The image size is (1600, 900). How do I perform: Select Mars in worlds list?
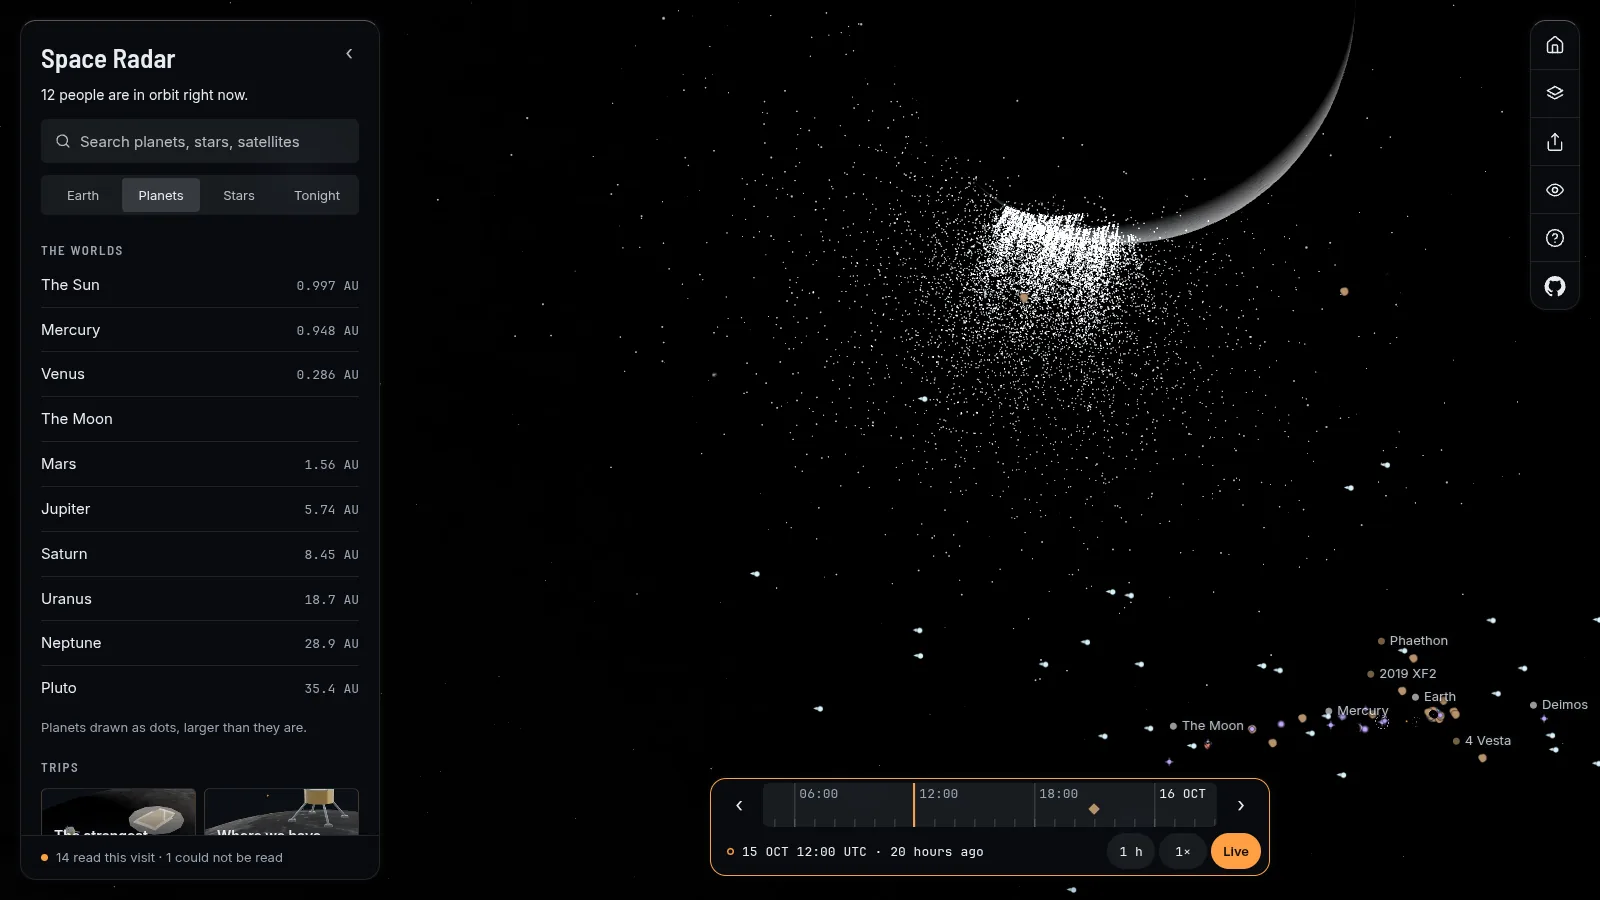tap(200, 464)
